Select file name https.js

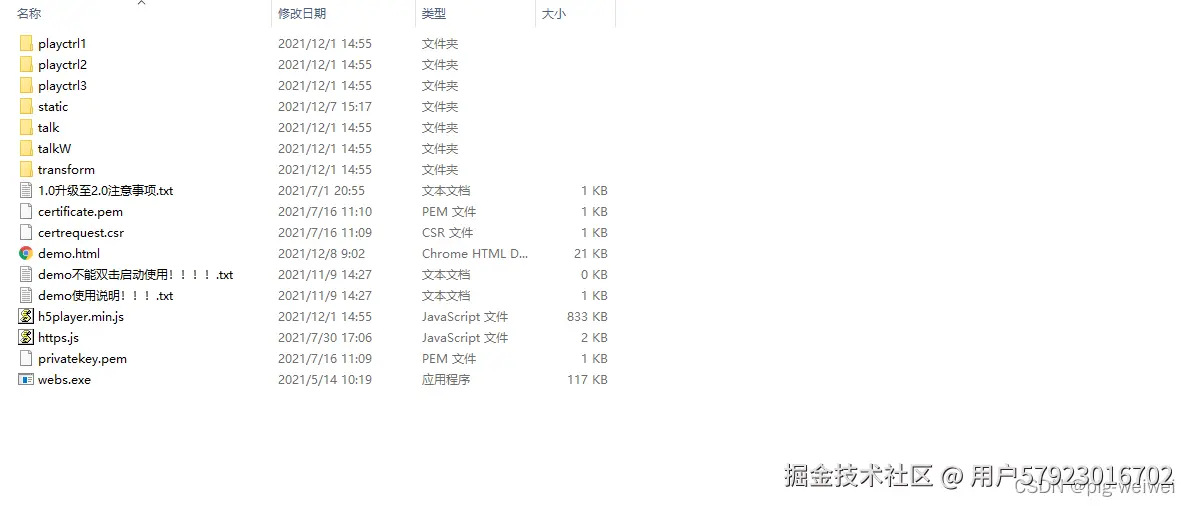[58, 338]
